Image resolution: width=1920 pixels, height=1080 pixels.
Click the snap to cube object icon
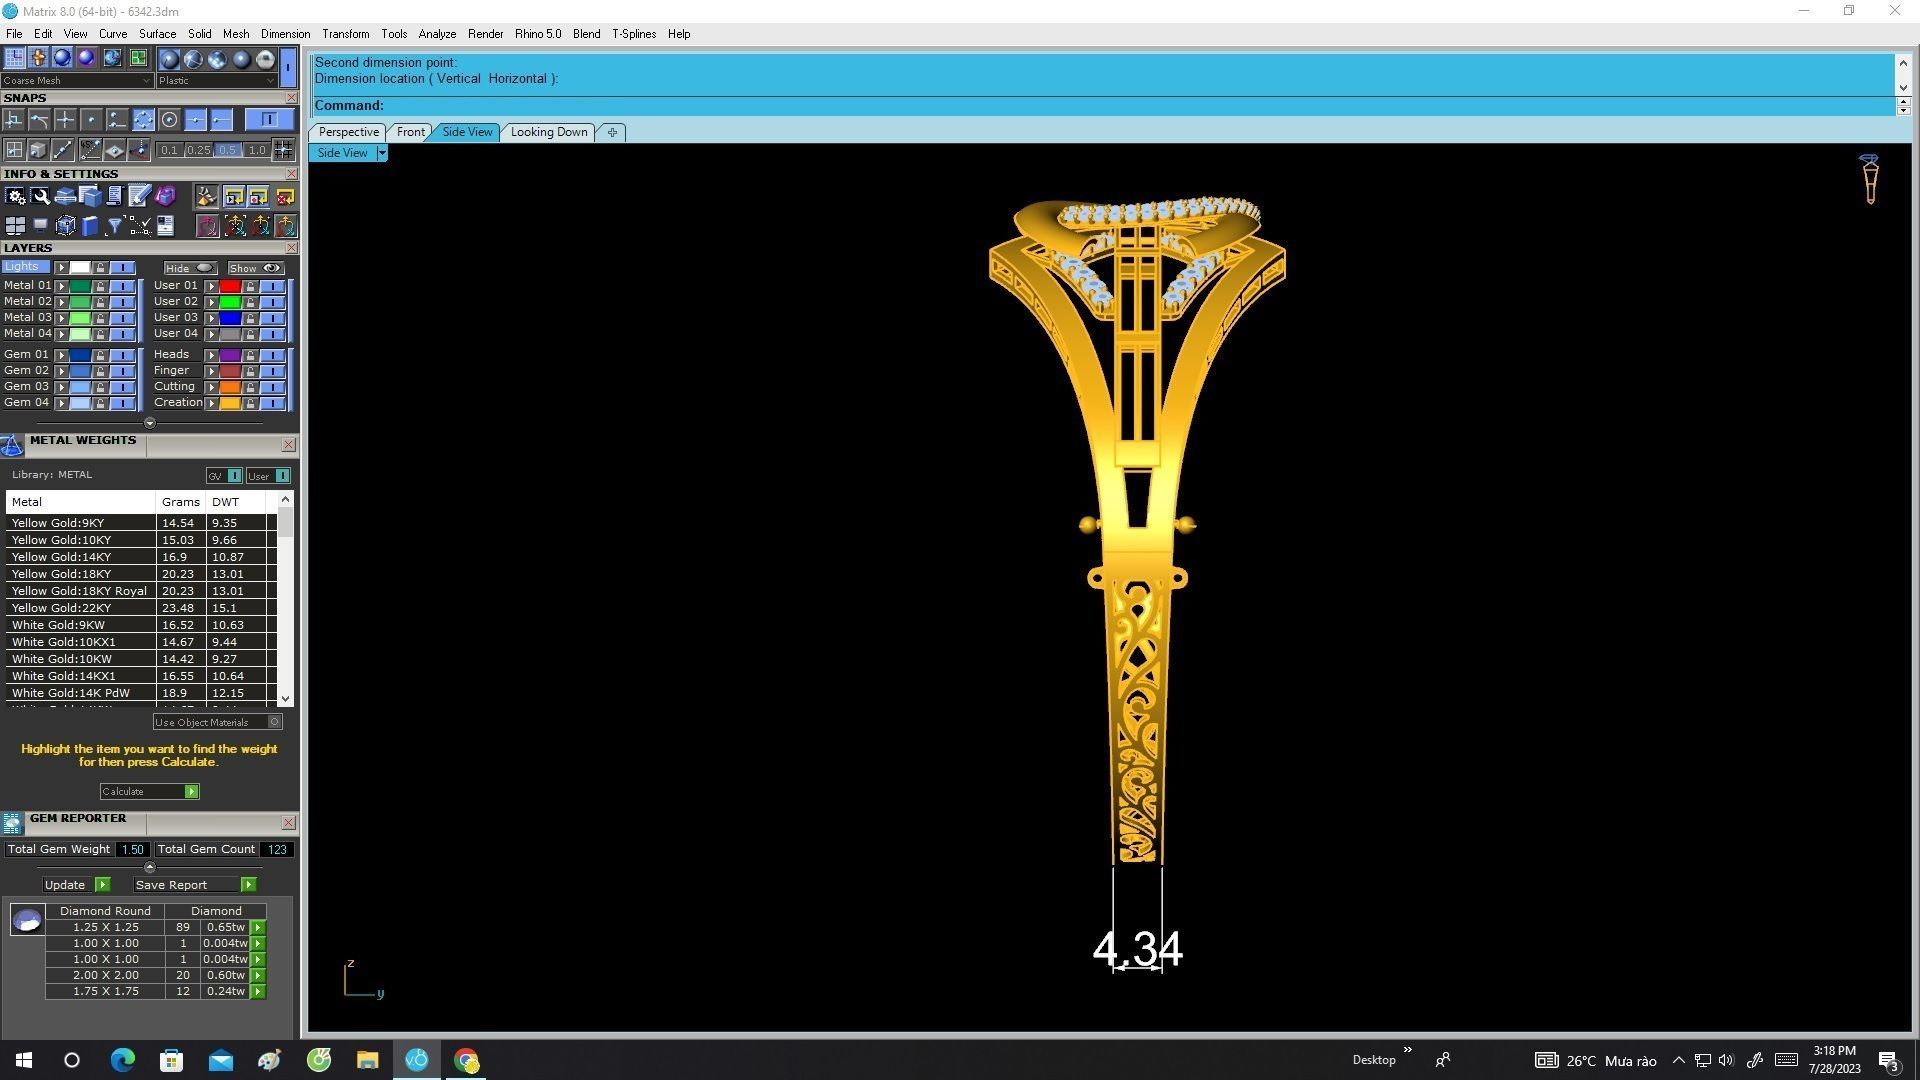38,150
